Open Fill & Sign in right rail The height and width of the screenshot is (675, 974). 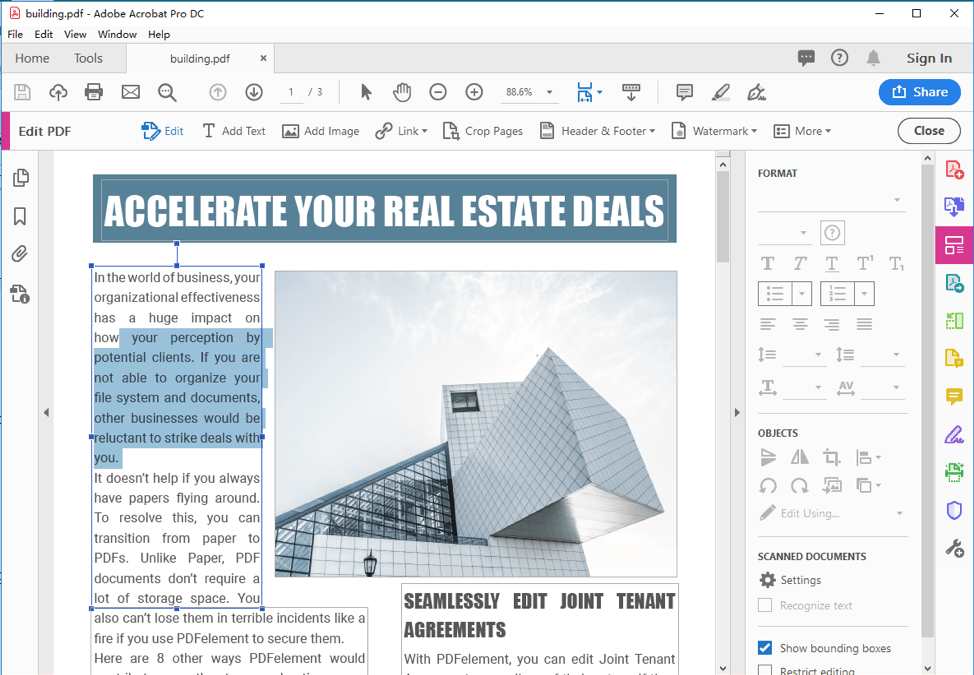[x=954, y=434]
